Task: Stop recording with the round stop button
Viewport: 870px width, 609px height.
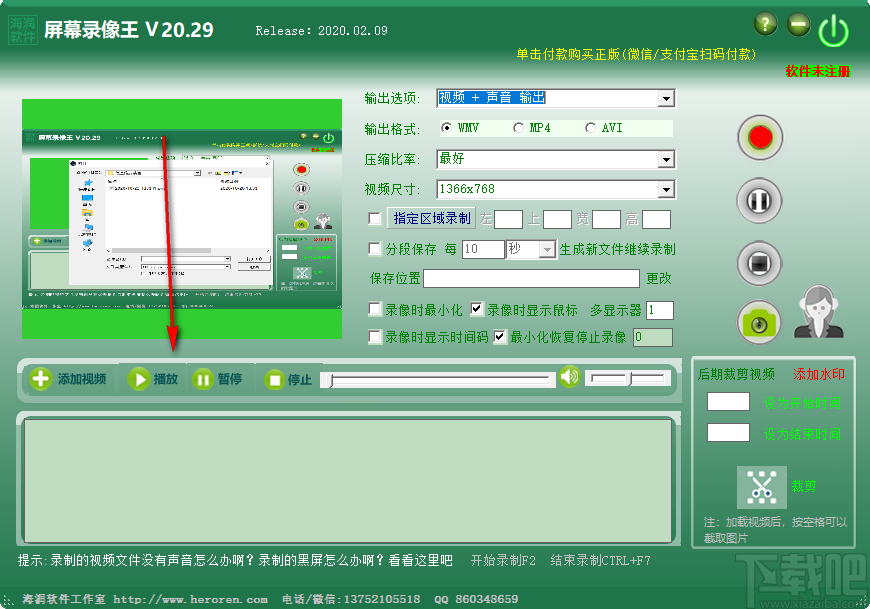Action: 759,263
